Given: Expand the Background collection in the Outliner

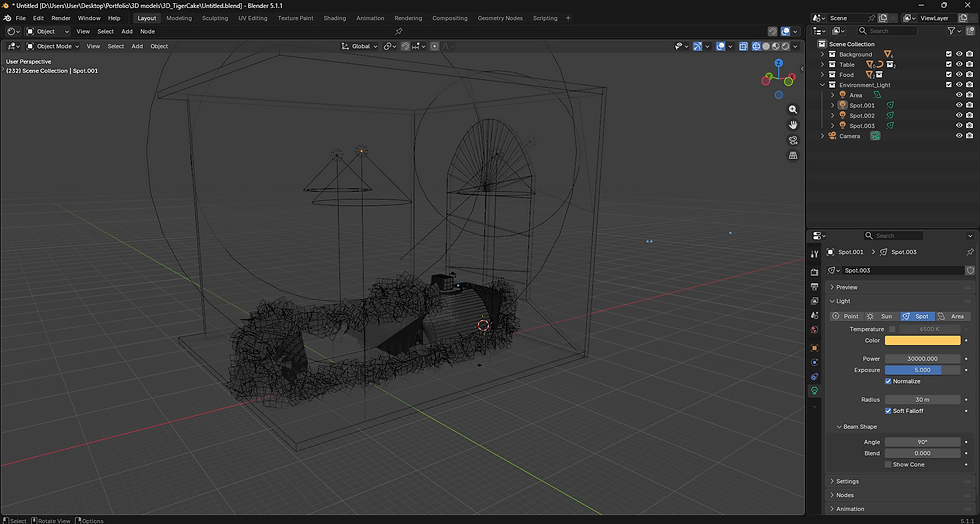Looking at the screenshot, I should (x=822, y=54).
